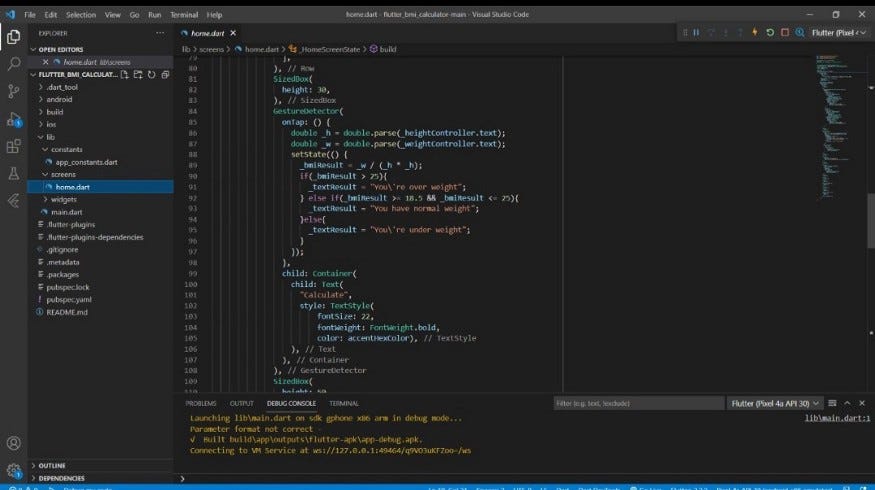This screenshot has height=490, width=875.
Task: Open the lib\main.dart:1 source link
Action: point(837,418)
